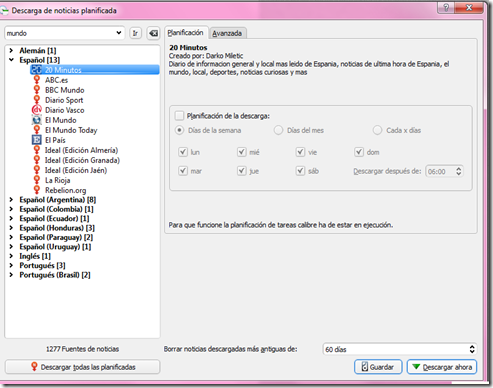Expand the Portugués (Brasil) [2] group
The height and width of the screenshot is (388, 493).
(11, 275)
